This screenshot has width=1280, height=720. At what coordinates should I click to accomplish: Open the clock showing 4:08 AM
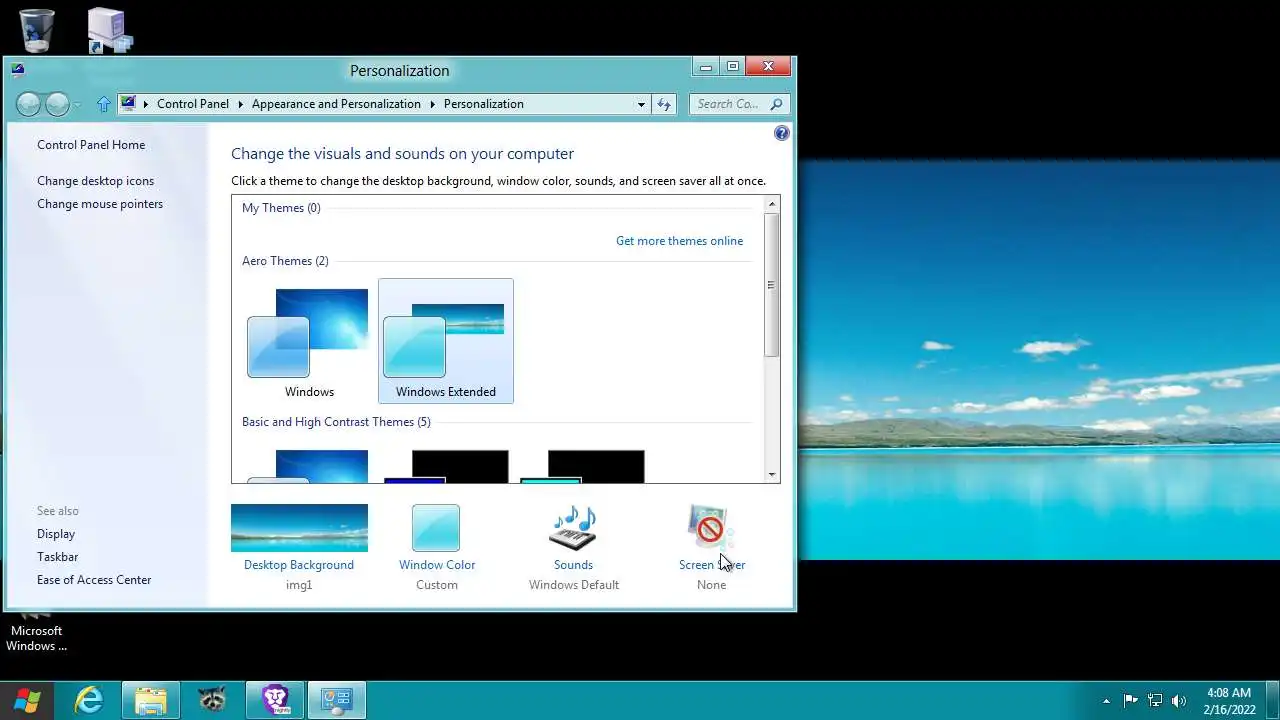coord(1229,701)
